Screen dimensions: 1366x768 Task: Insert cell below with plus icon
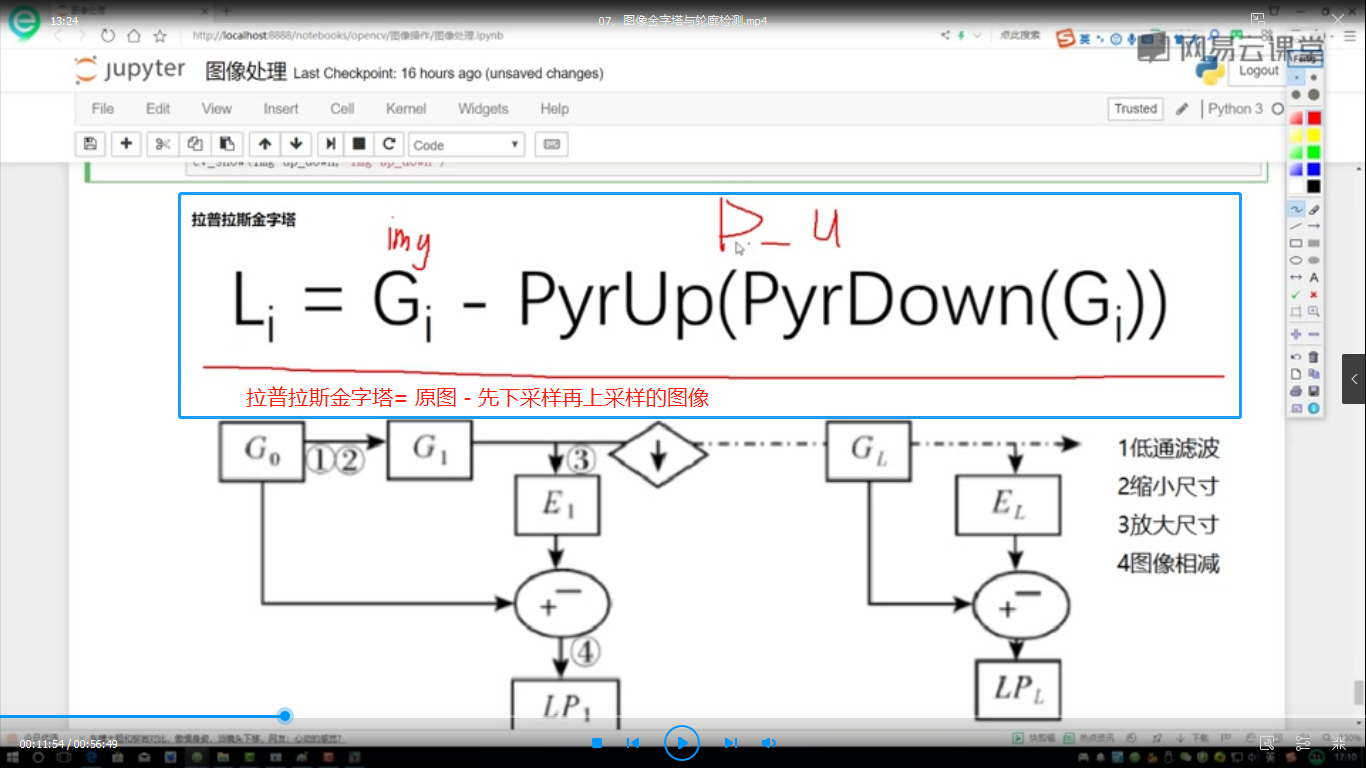pyautogui.click(x=126, y=144)
